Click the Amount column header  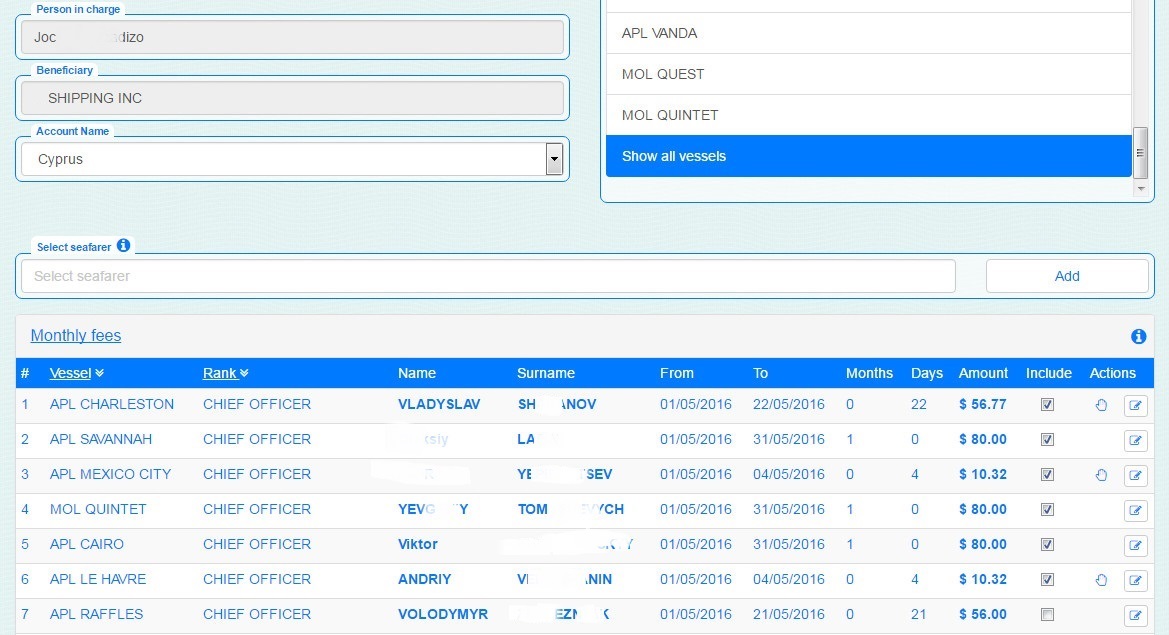(983, 373)
